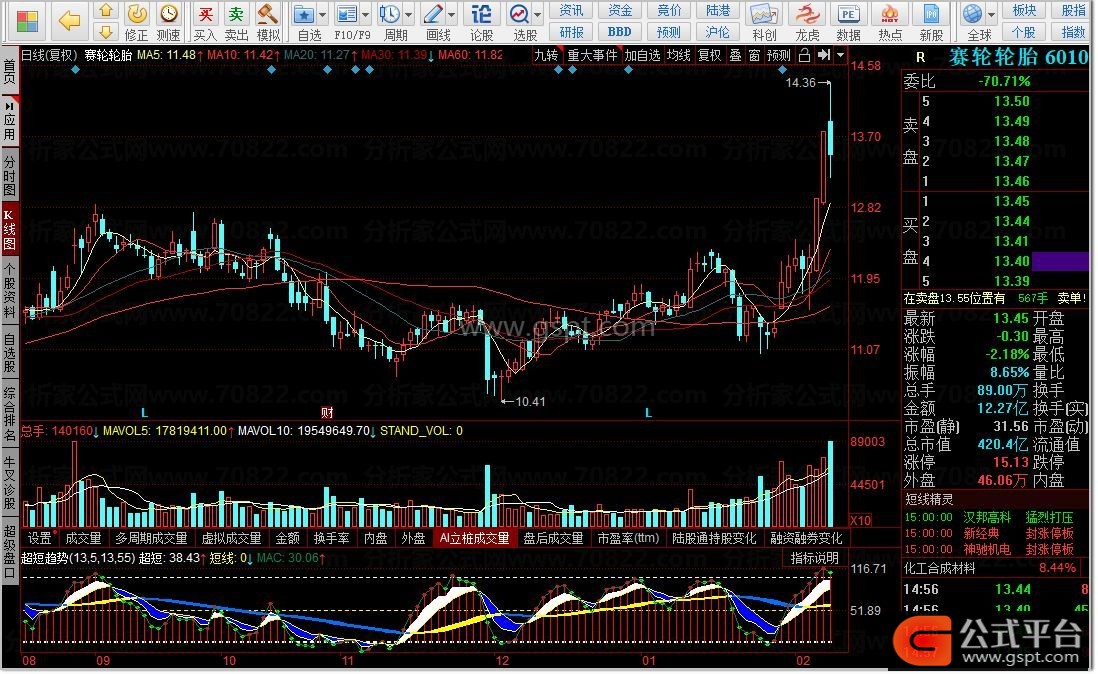Toggle 叠 overlay mode
The width and height of the screenshot is (1098, 674).
[735, 55]
